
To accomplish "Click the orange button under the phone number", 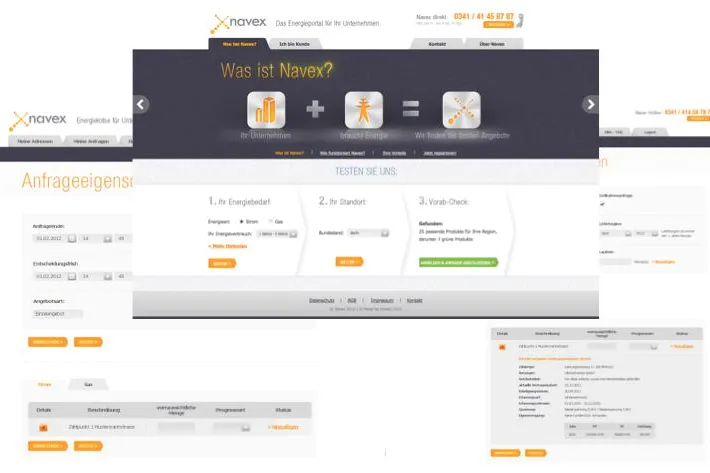I will click(498, 24).
